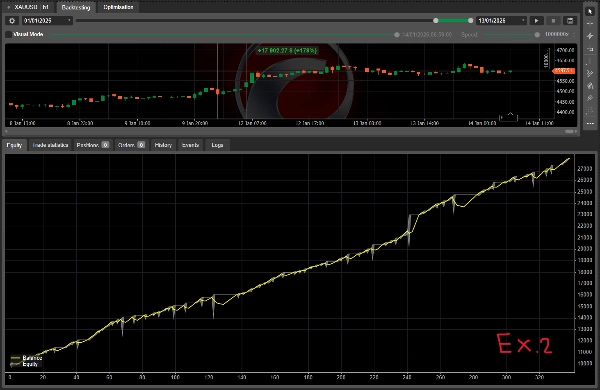Image resolution: width=600 pixels, height=390 pixels.
Task: Click the orange current price label
Action: coord(564,71)
